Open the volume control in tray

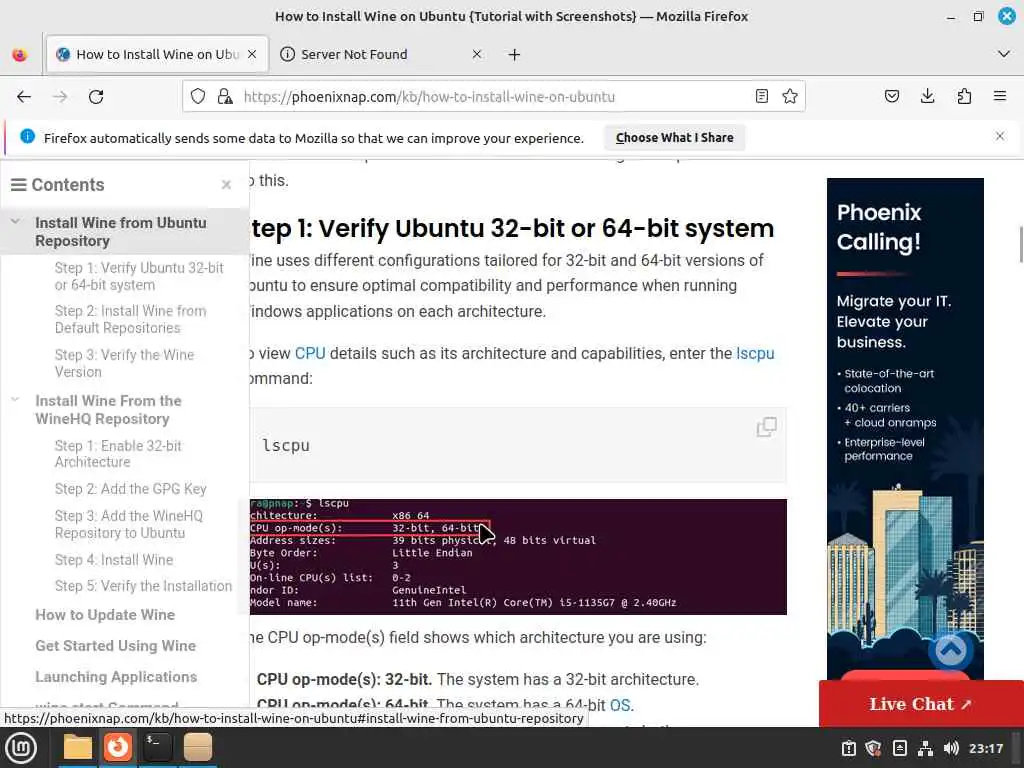(x=951, y=748)
